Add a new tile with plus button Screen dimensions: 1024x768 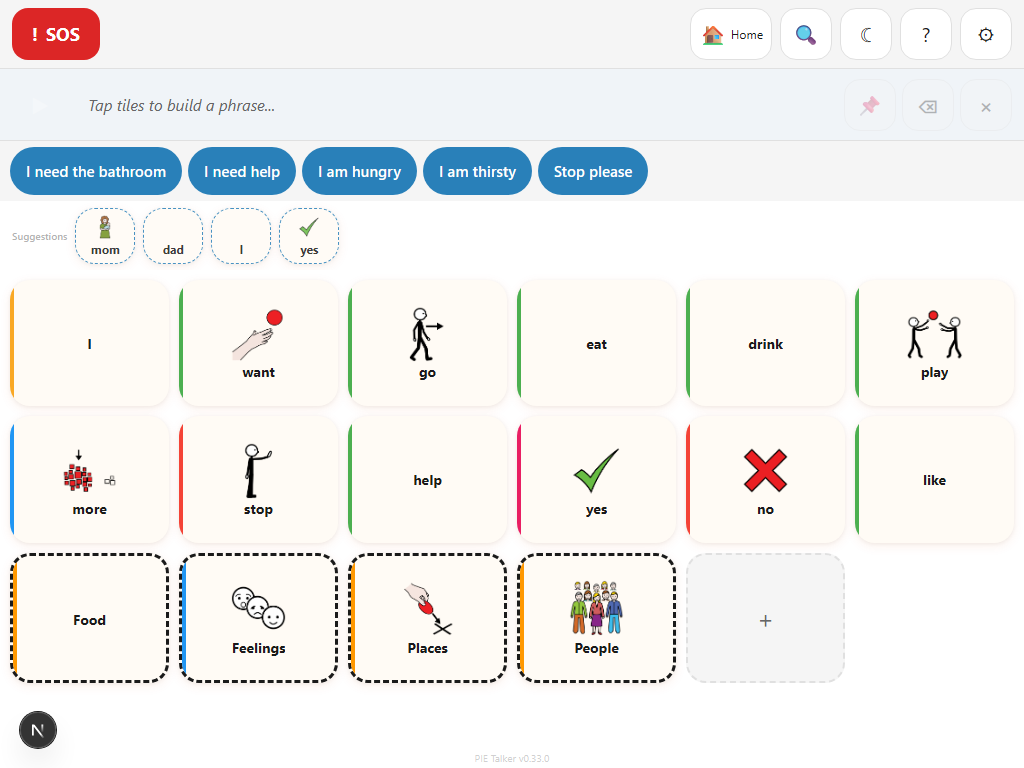point(765,619)
